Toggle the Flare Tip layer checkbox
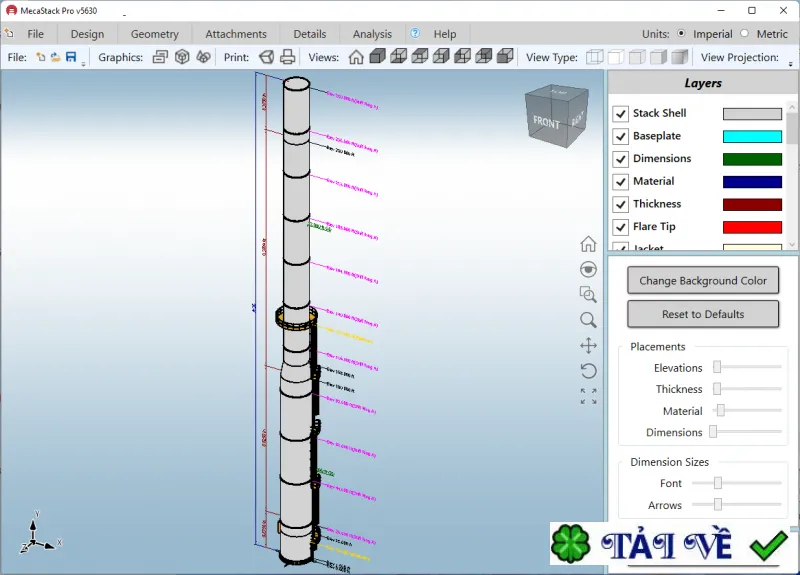 (620, 227)
